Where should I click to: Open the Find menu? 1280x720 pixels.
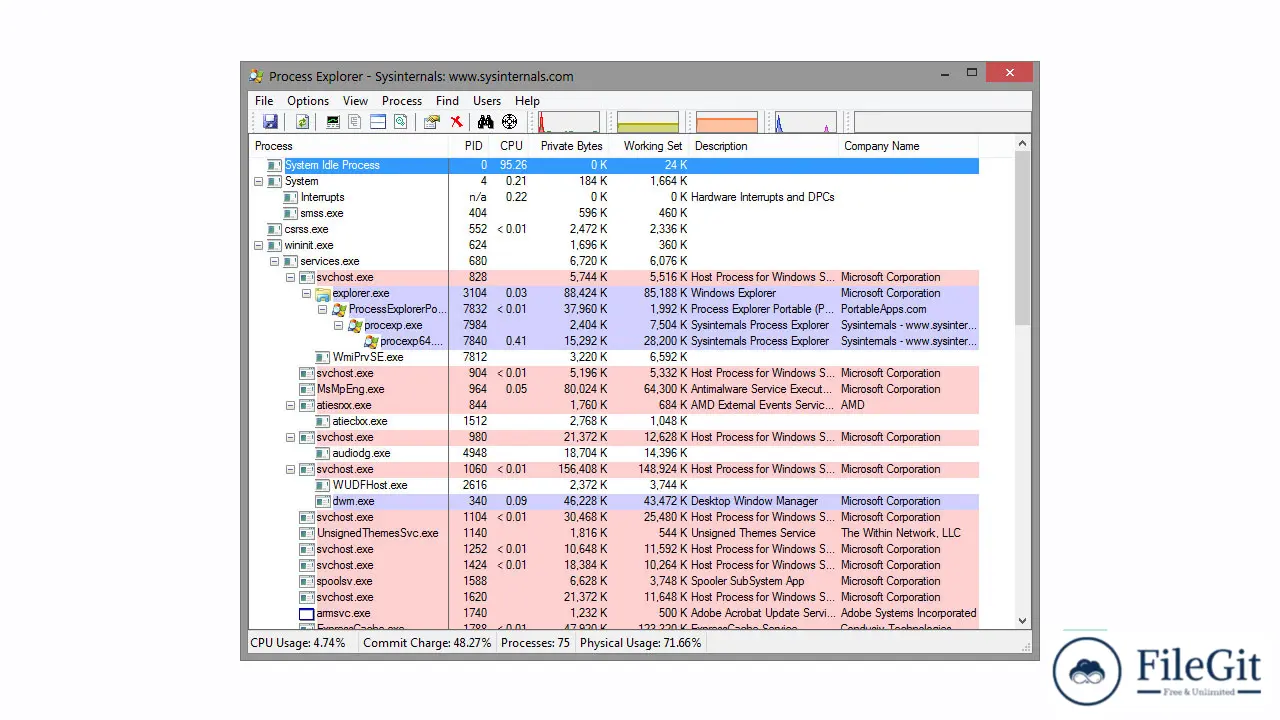[447, 101]
